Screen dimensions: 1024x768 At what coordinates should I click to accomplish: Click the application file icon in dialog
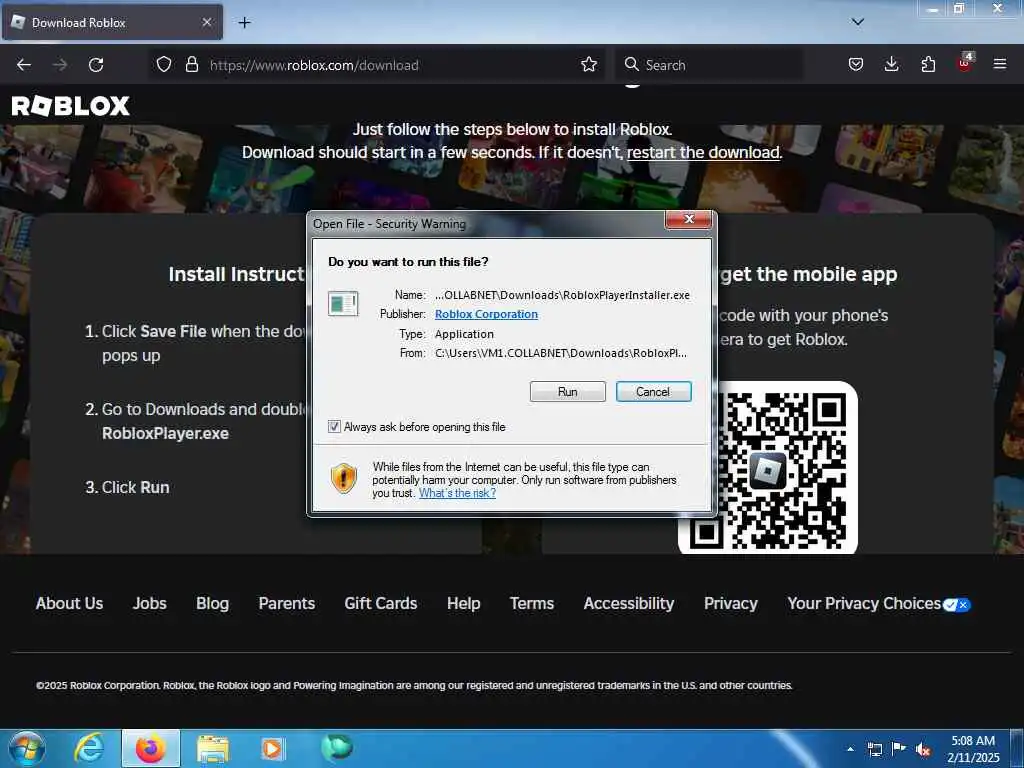click(343, 304)
